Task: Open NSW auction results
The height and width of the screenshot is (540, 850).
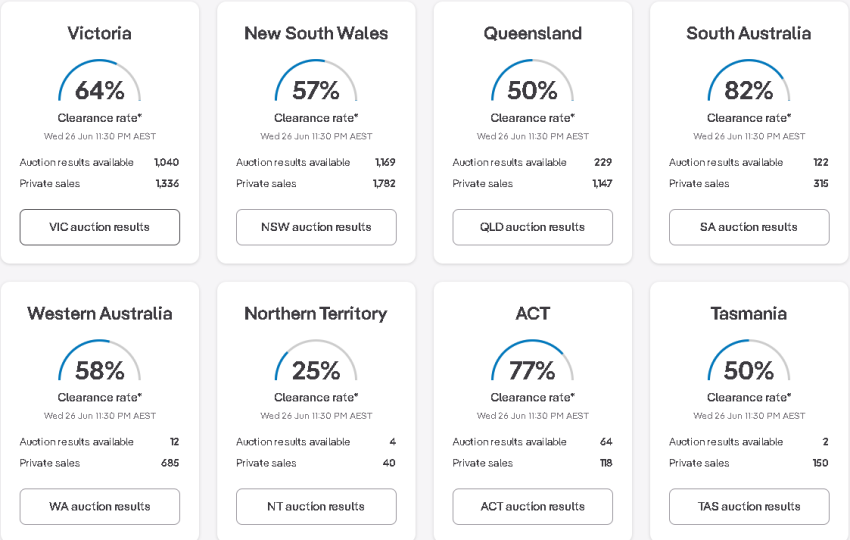Action: pyautogui.click(x=316, y=227)
